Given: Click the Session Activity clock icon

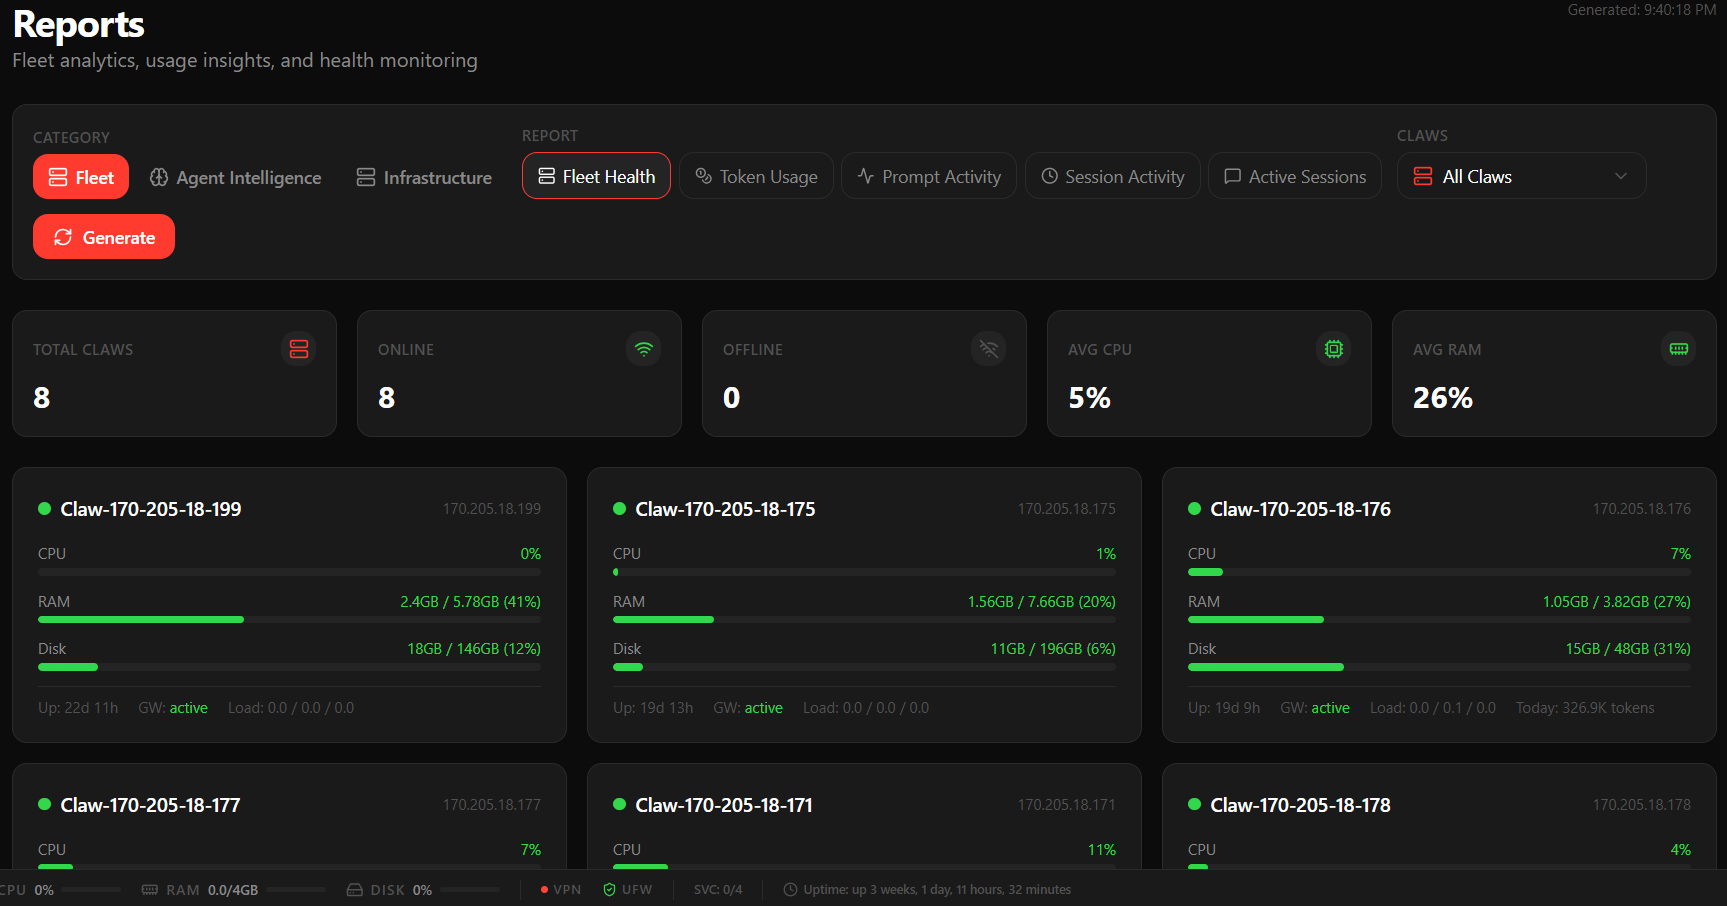Looking at the screenshot, I should [1049, 176].
